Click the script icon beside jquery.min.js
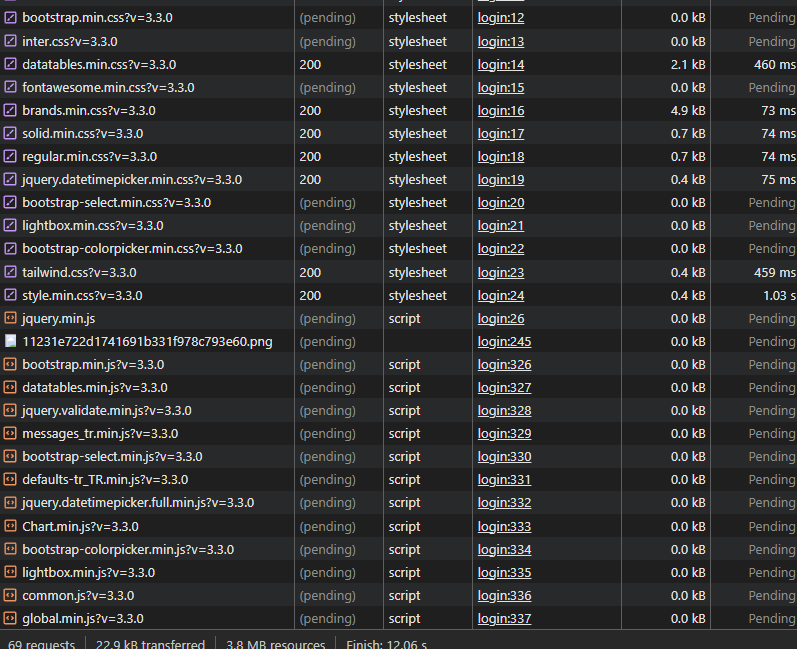 [10, 319]
